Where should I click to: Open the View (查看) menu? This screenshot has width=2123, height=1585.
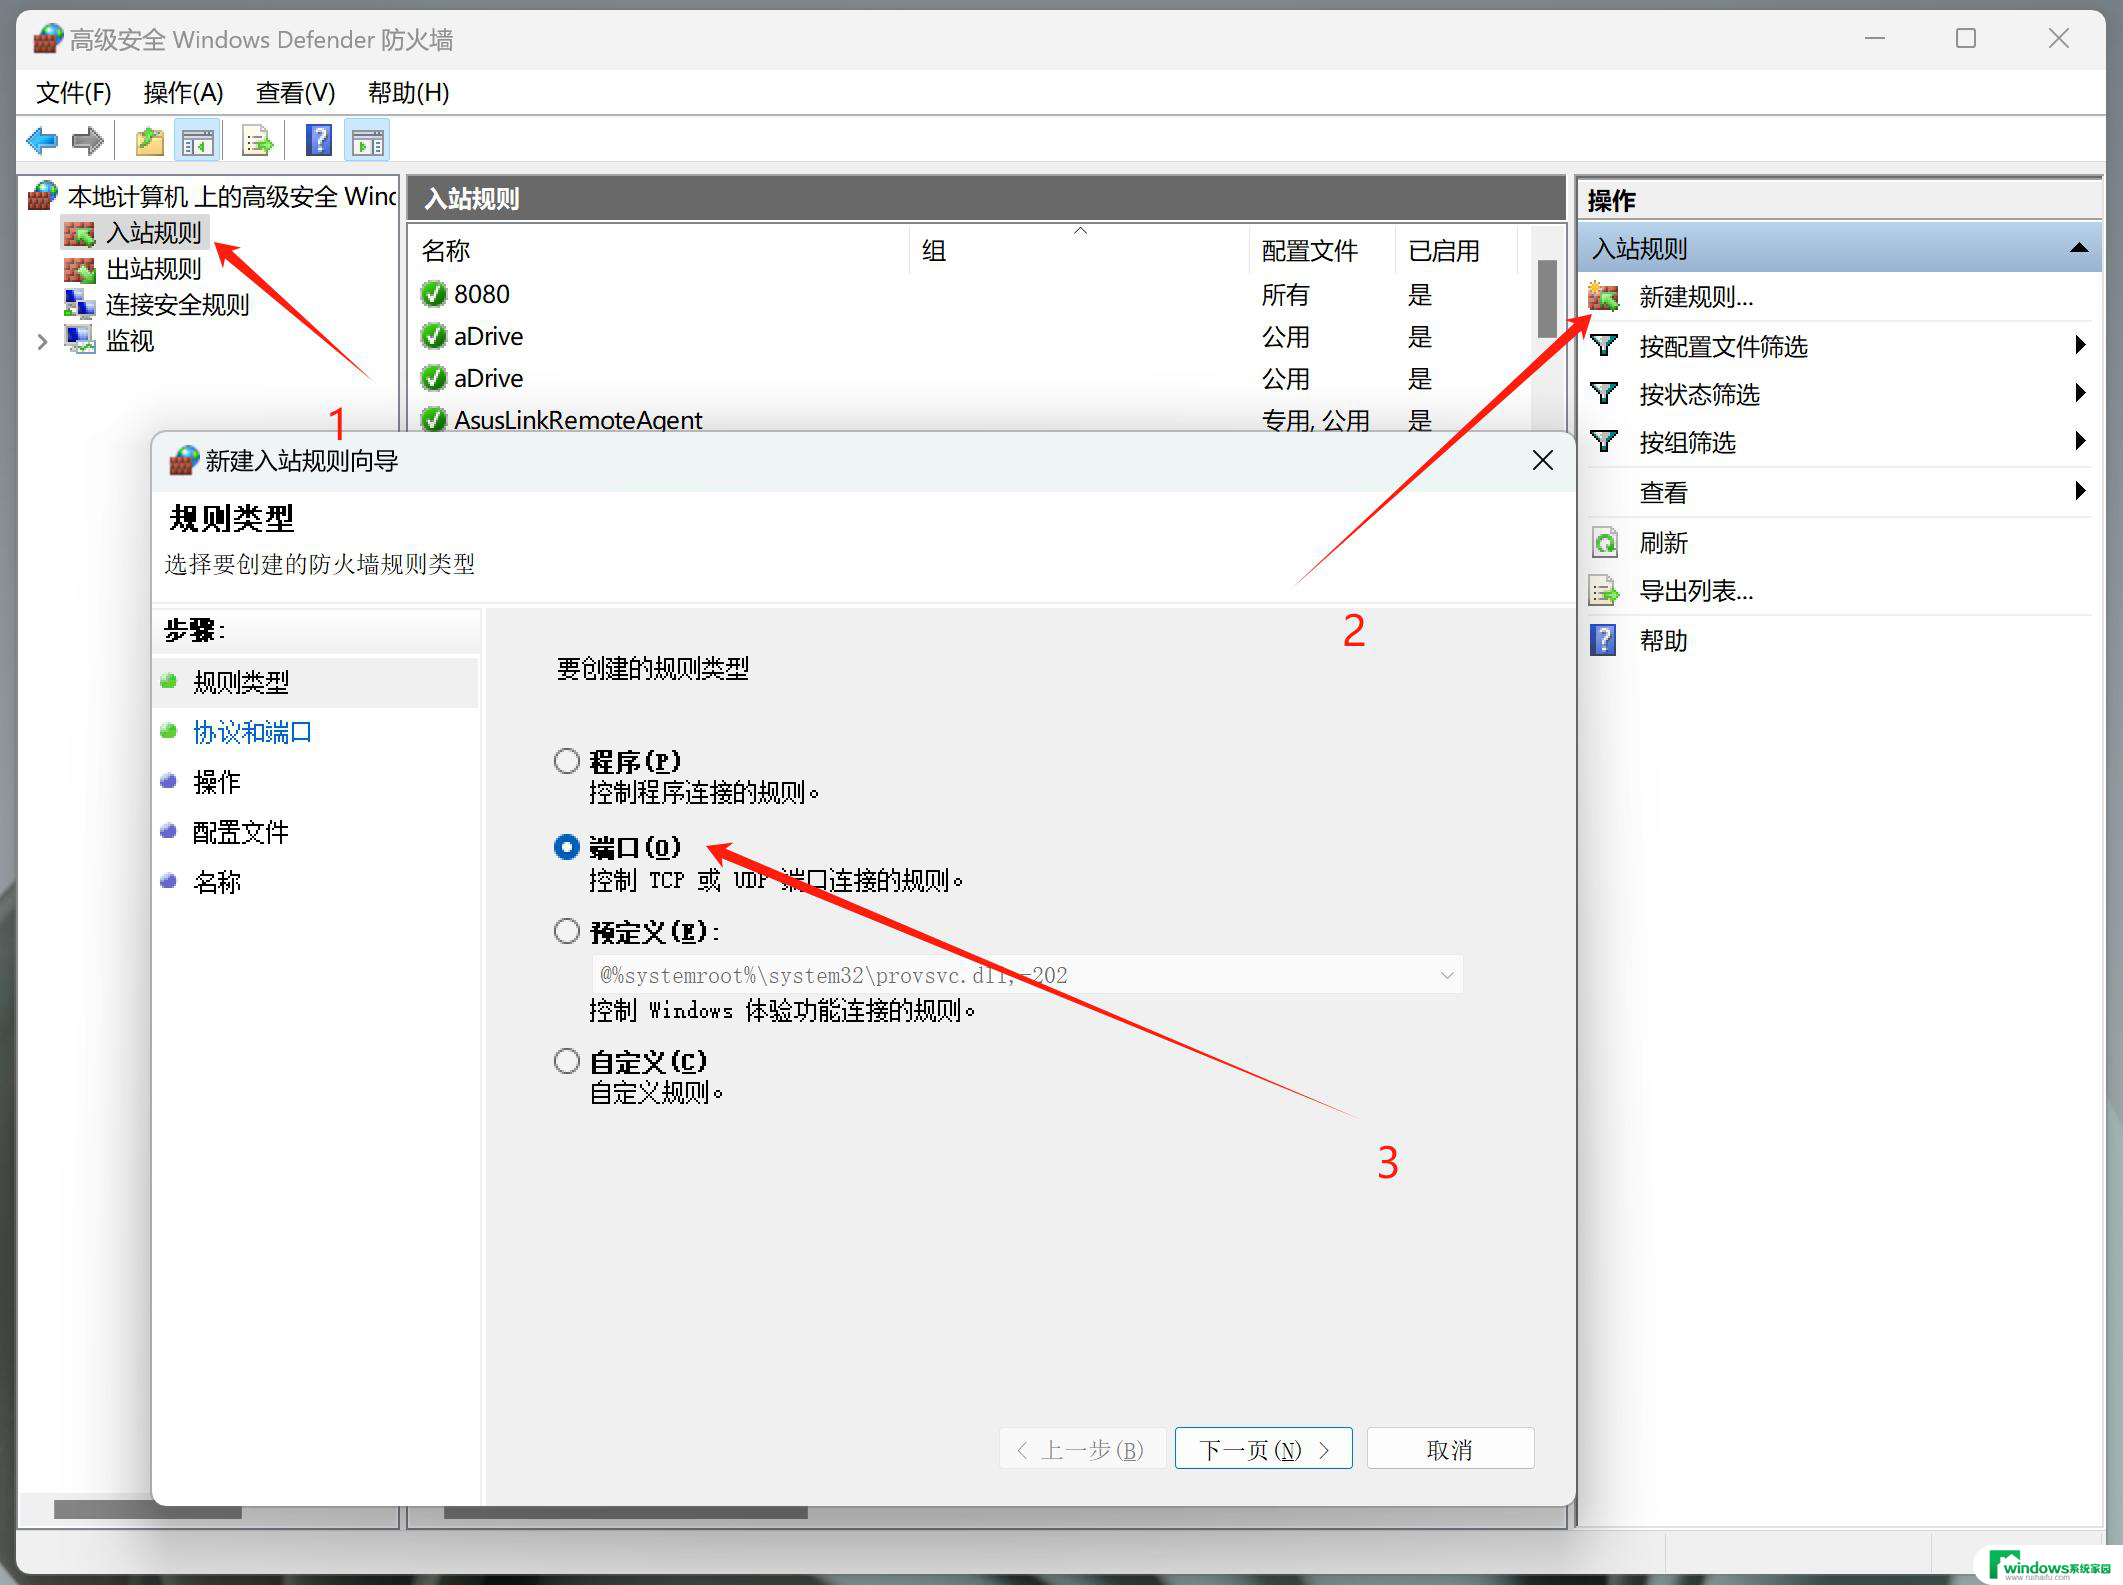[x=295, y=92]
